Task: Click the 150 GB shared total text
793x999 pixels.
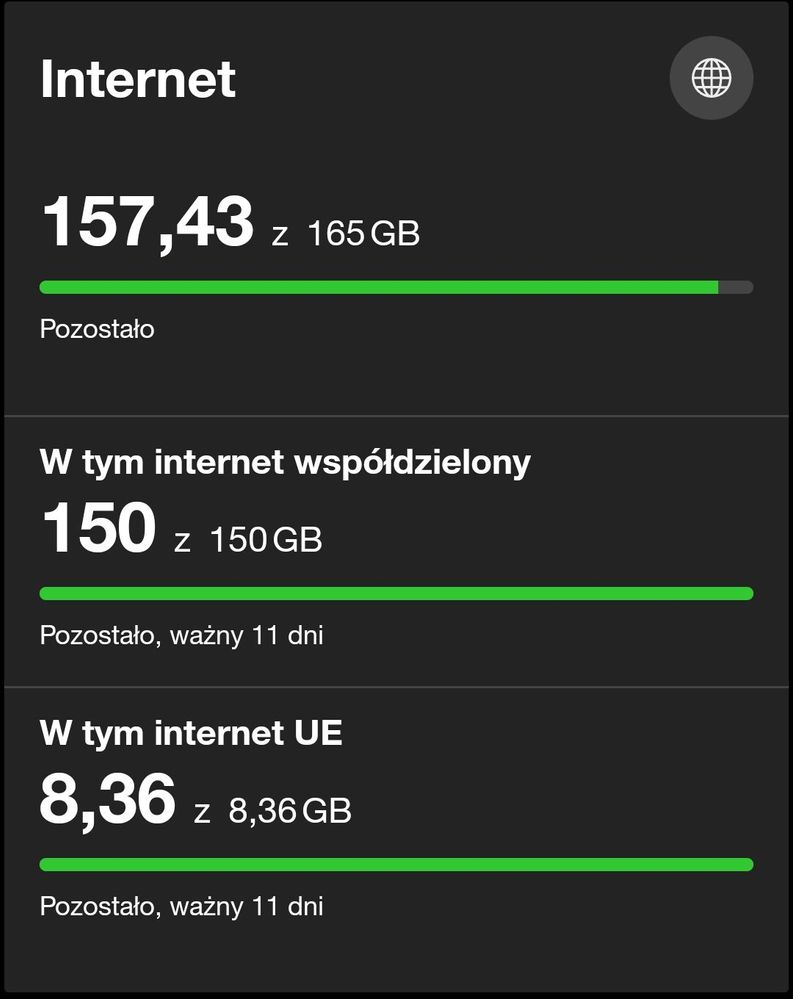Action: [x=266, y=540]
